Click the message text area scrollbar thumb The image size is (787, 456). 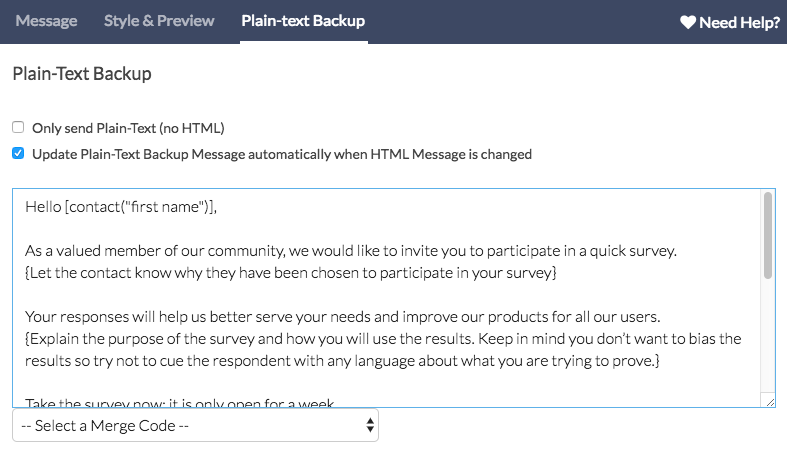click(x=768, y=235)
